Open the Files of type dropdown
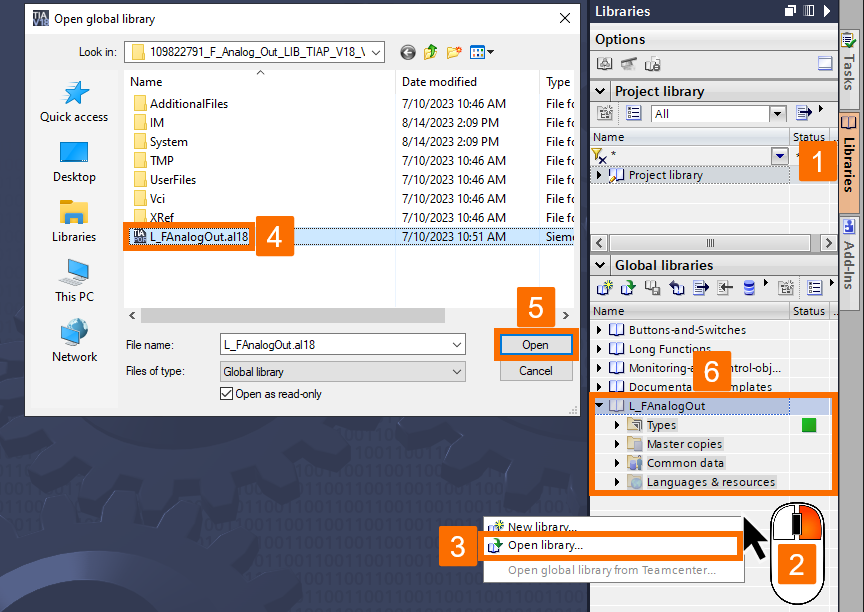This screenshot has width=864, height=612. pyautogui.click(x=455, y=371)
